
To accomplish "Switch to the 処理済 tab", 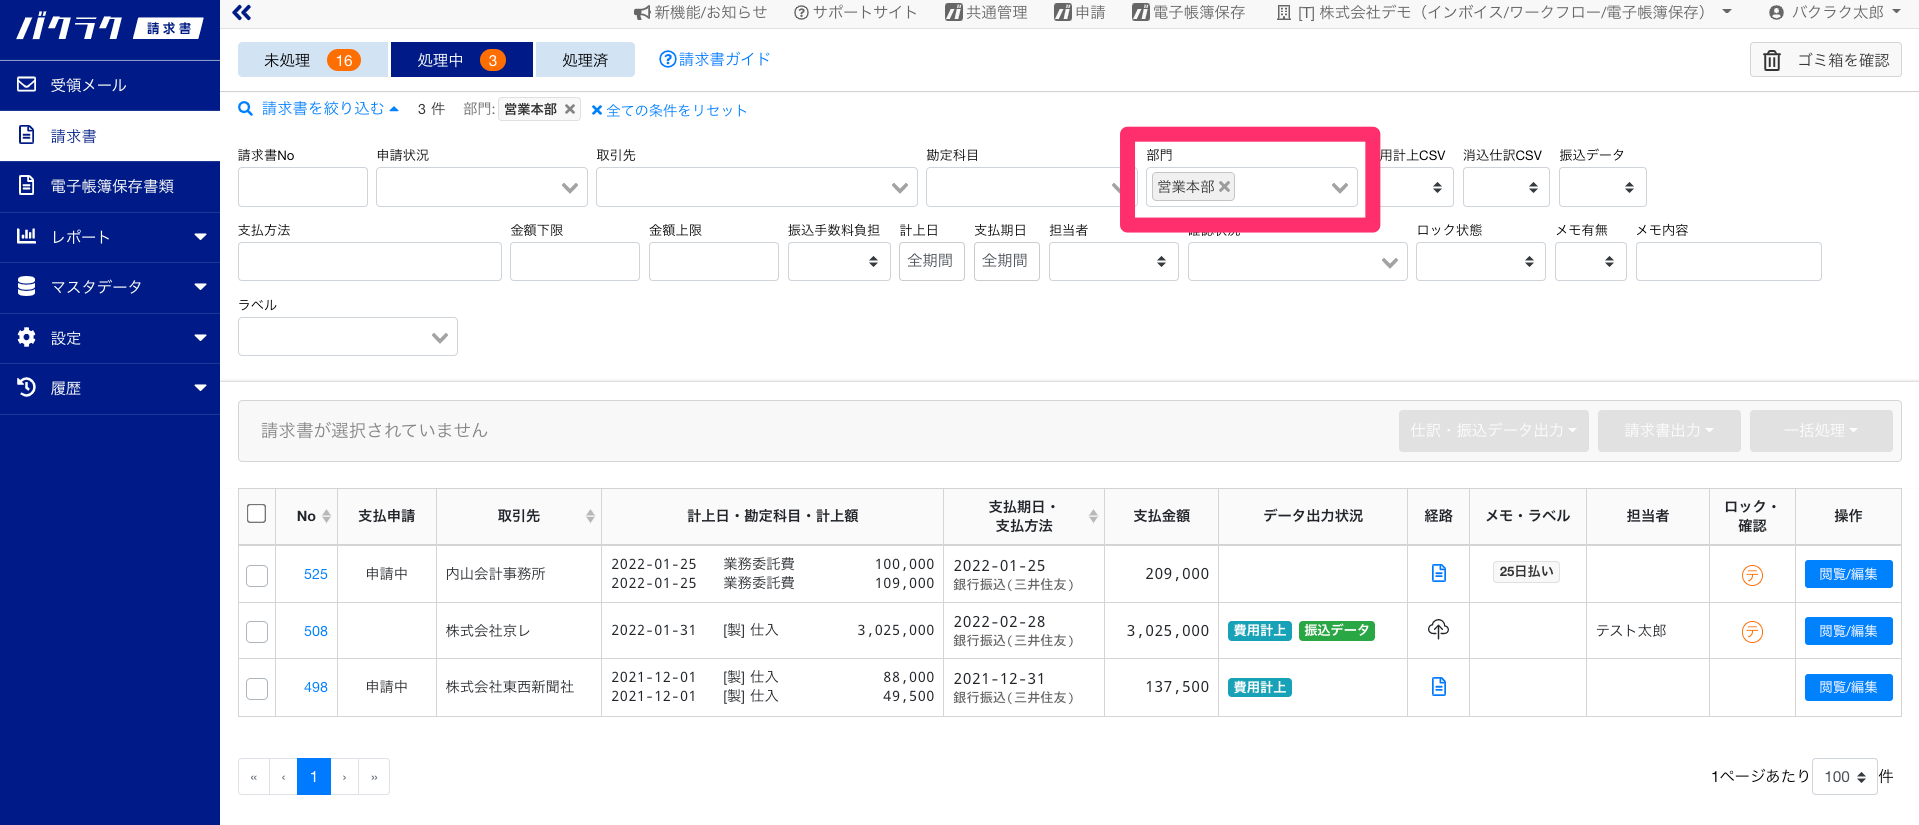I will [x=584, y=60].
